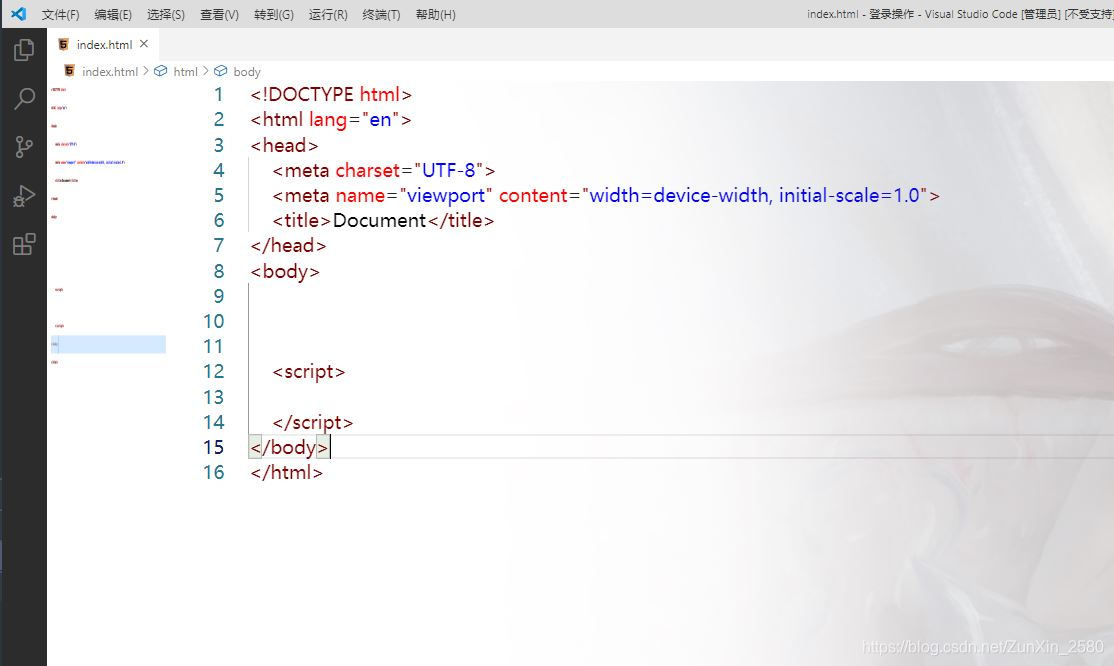Click the </script> closing tag
This screenshot has width=1114, height=666.
click(x=313, y=422)
